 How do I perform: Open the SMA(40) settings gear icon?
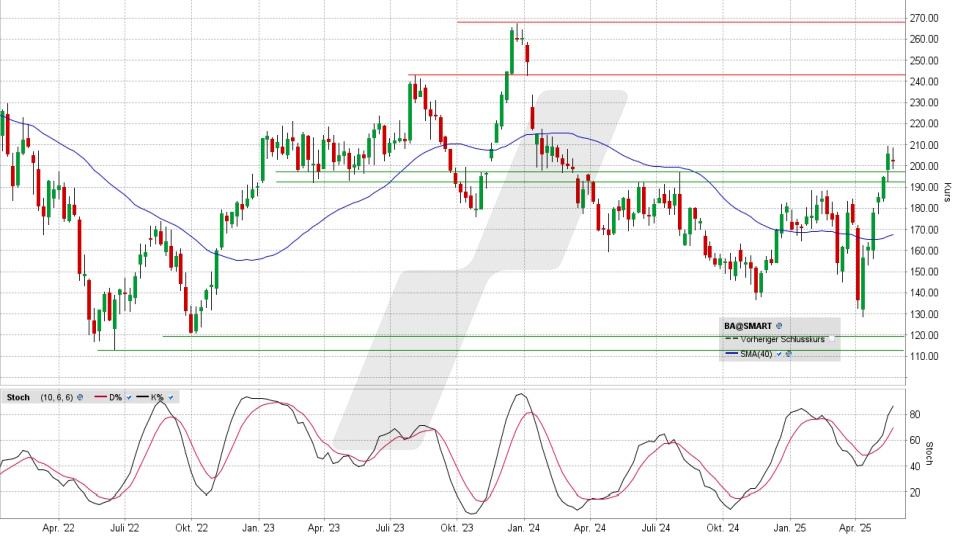[x=789, y=354]
